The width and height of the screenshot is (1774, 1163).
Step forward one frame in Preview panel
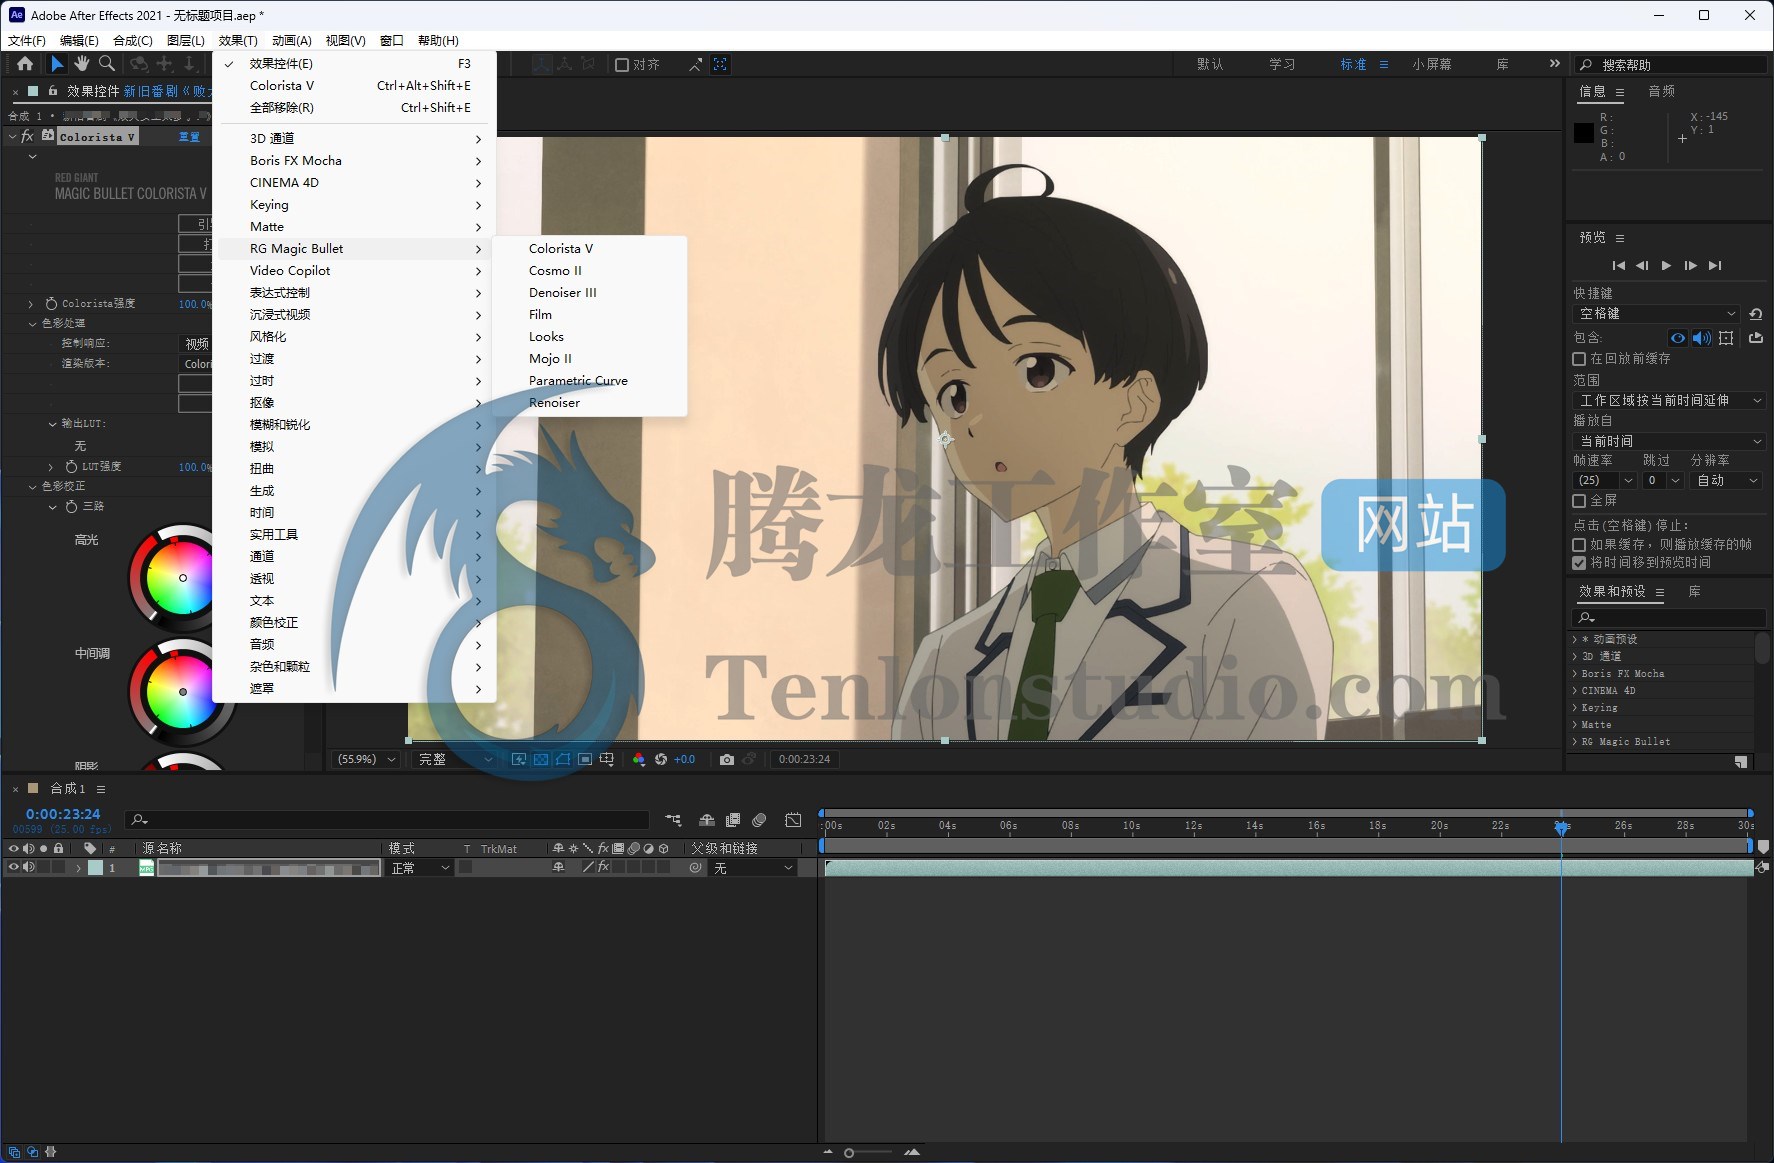(1690, 265)
